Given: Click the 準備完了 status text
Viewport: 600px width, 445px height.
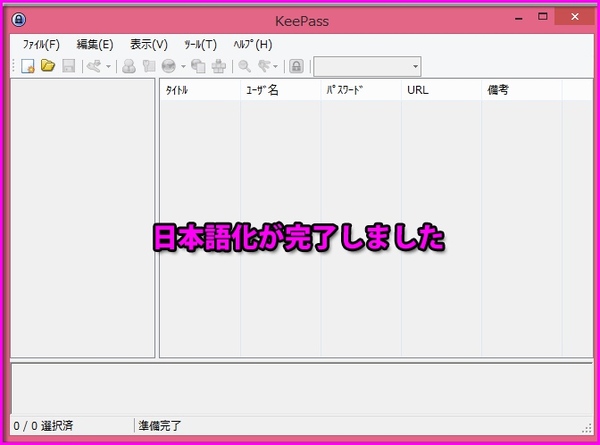Looking at the screenshot, I should pos(160,425).
